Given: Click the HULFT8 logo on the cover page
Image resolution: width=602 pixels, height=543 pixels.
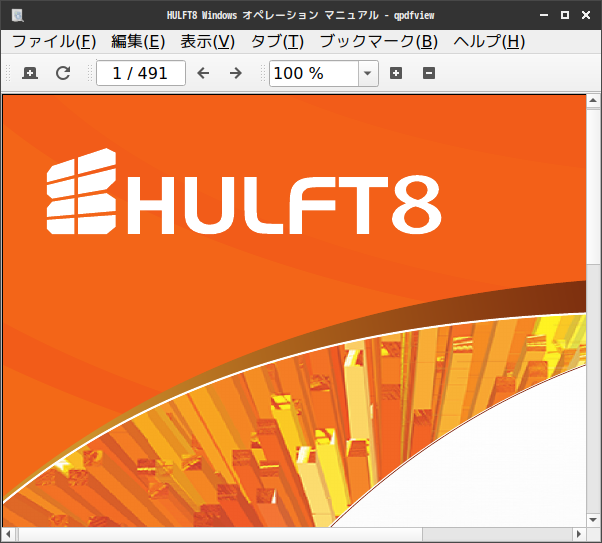Looking at the screenshot, I should [244, 192].
